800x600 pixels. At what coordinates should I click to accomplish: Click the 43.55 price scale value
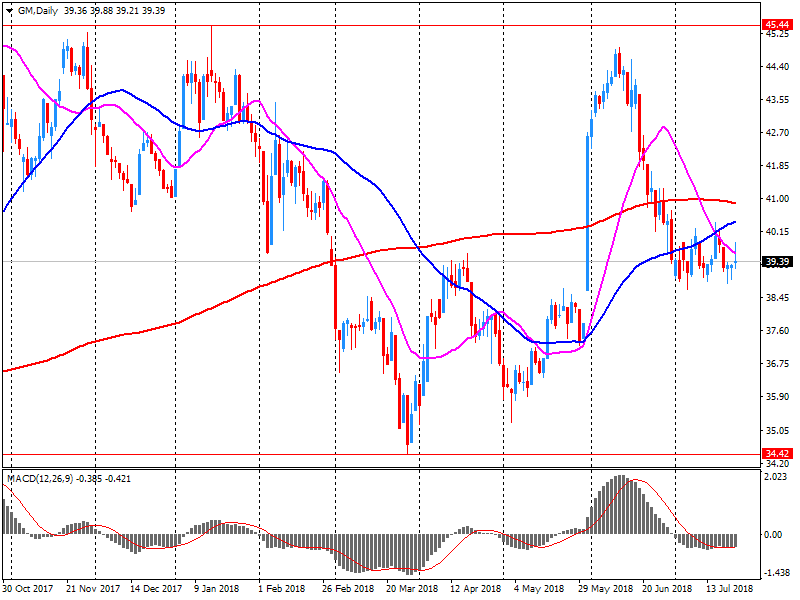coord(777,99)
